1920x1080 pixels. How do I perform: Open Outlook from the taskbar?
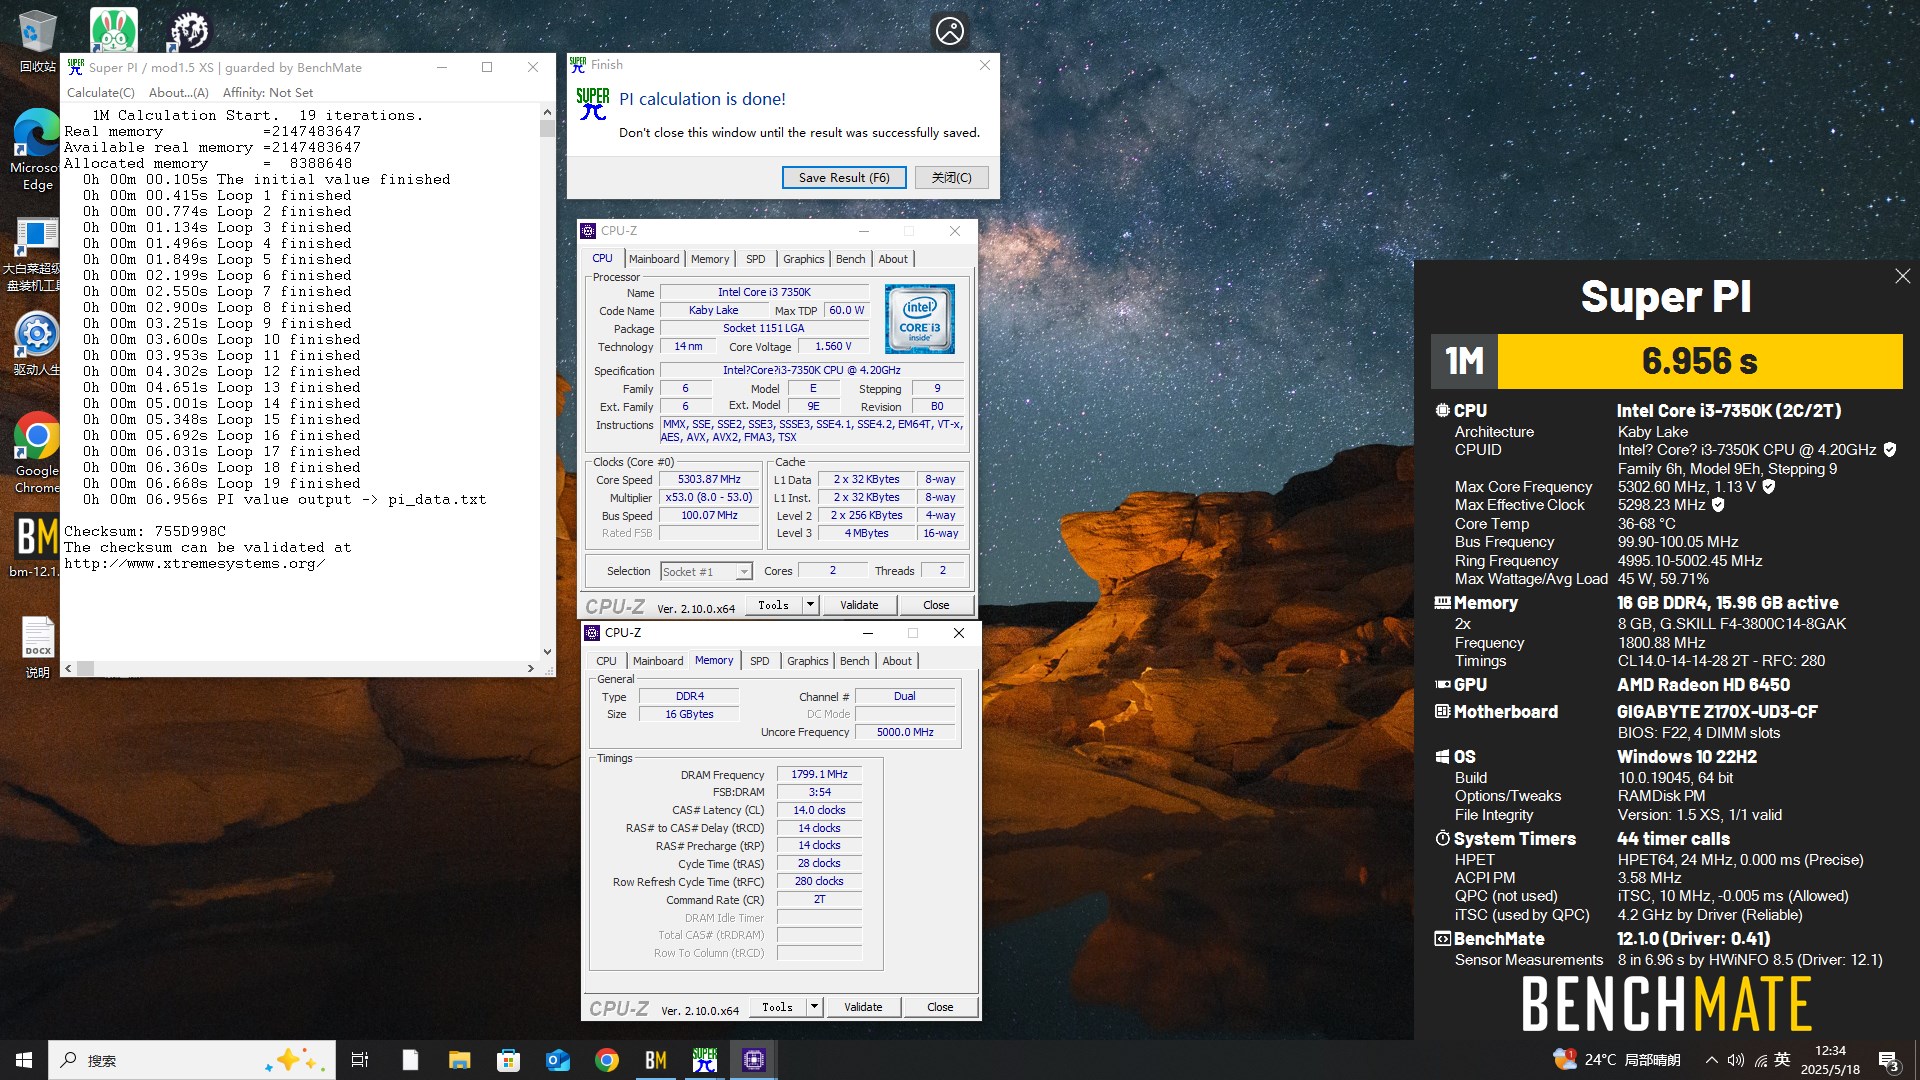(557, 1060)
